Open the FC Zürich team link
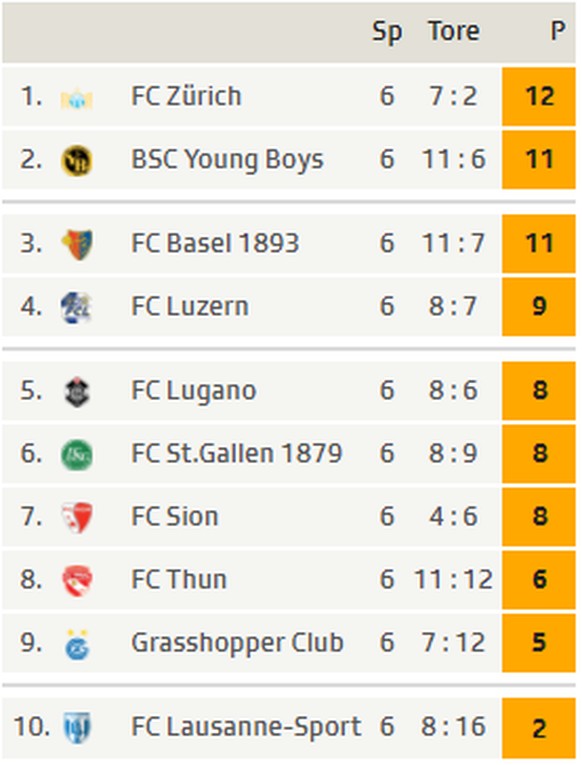Screen dimensions: 582x765 pyautogui.click(x=186, y=96)
